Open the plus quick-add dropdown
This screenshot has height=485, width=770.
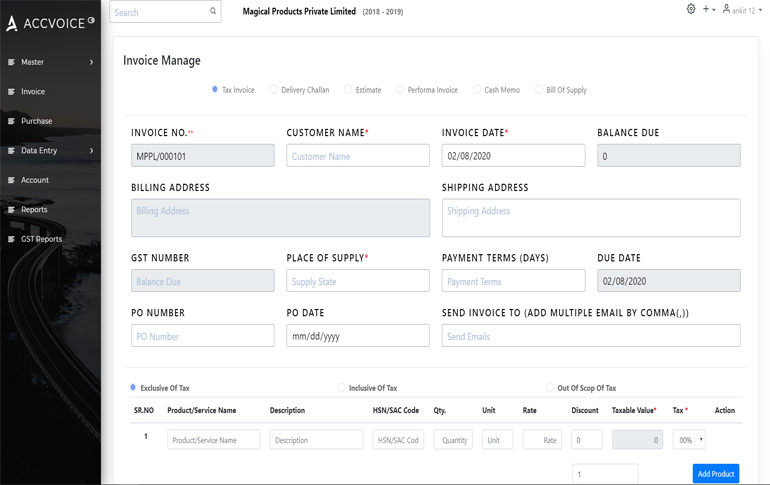[x=708, y=9]
